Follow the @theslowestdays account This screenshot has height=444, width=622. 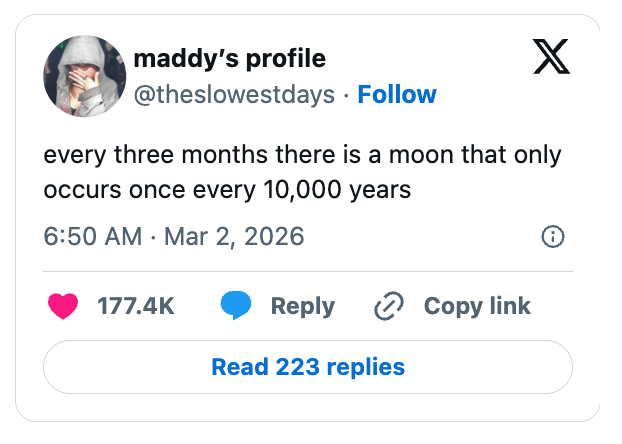[x=397, y=95]
